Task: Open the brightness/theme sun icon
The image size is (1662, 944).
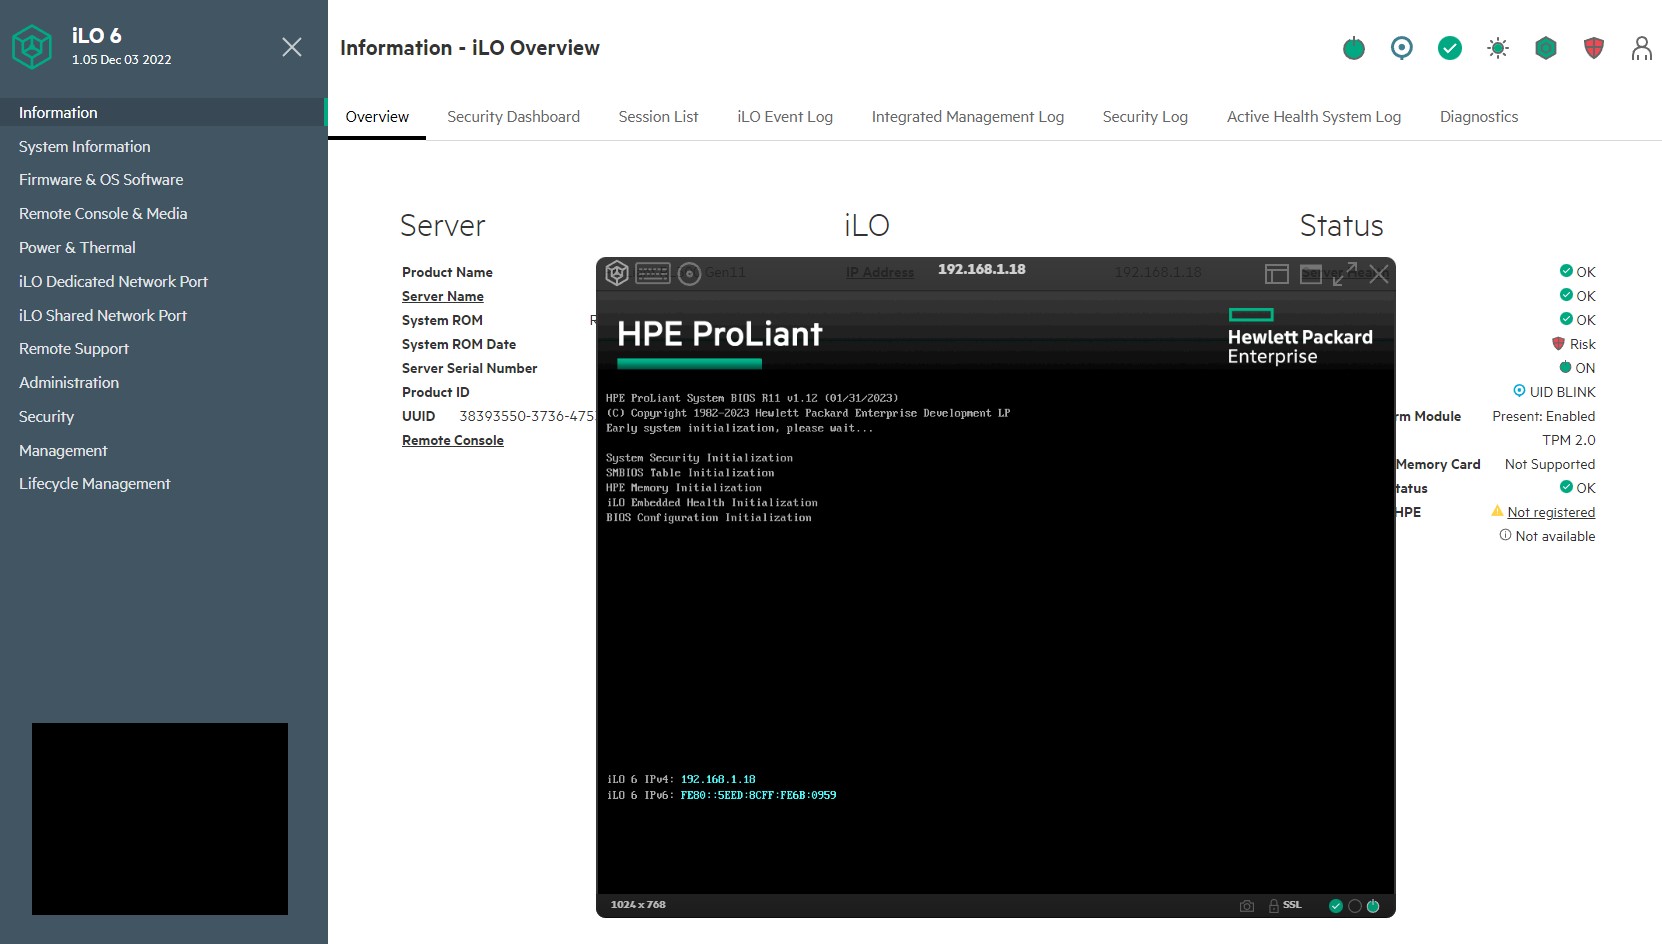Action: 1498,48
